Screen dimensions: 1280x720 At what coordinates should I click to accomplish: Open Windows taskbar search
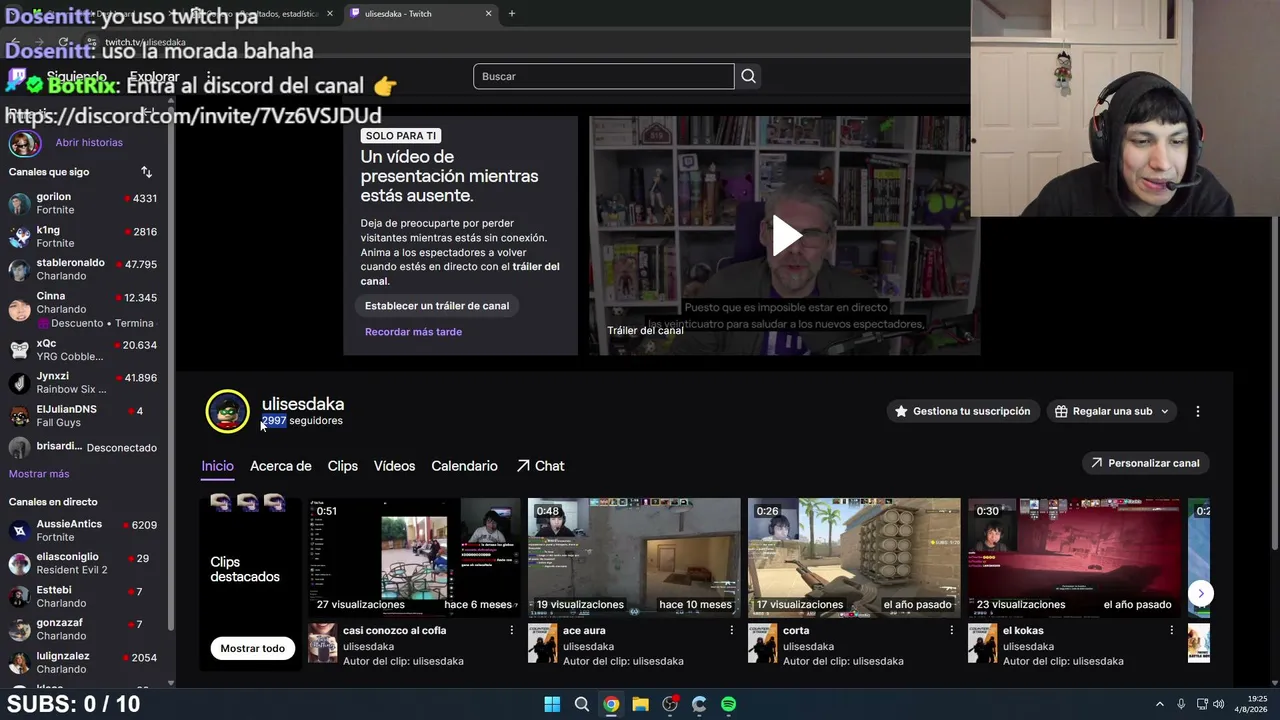pos(581,704)
